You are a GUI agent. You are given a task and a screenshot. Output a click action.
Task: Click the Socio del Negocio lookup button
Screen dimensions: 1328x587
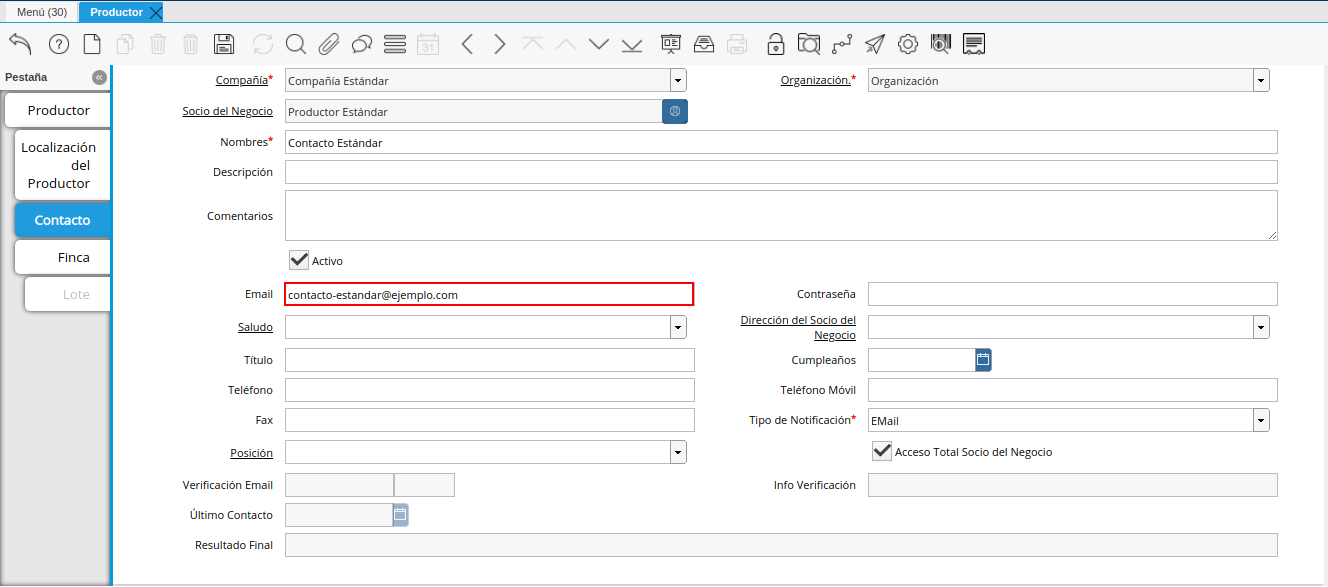[675, 111]
